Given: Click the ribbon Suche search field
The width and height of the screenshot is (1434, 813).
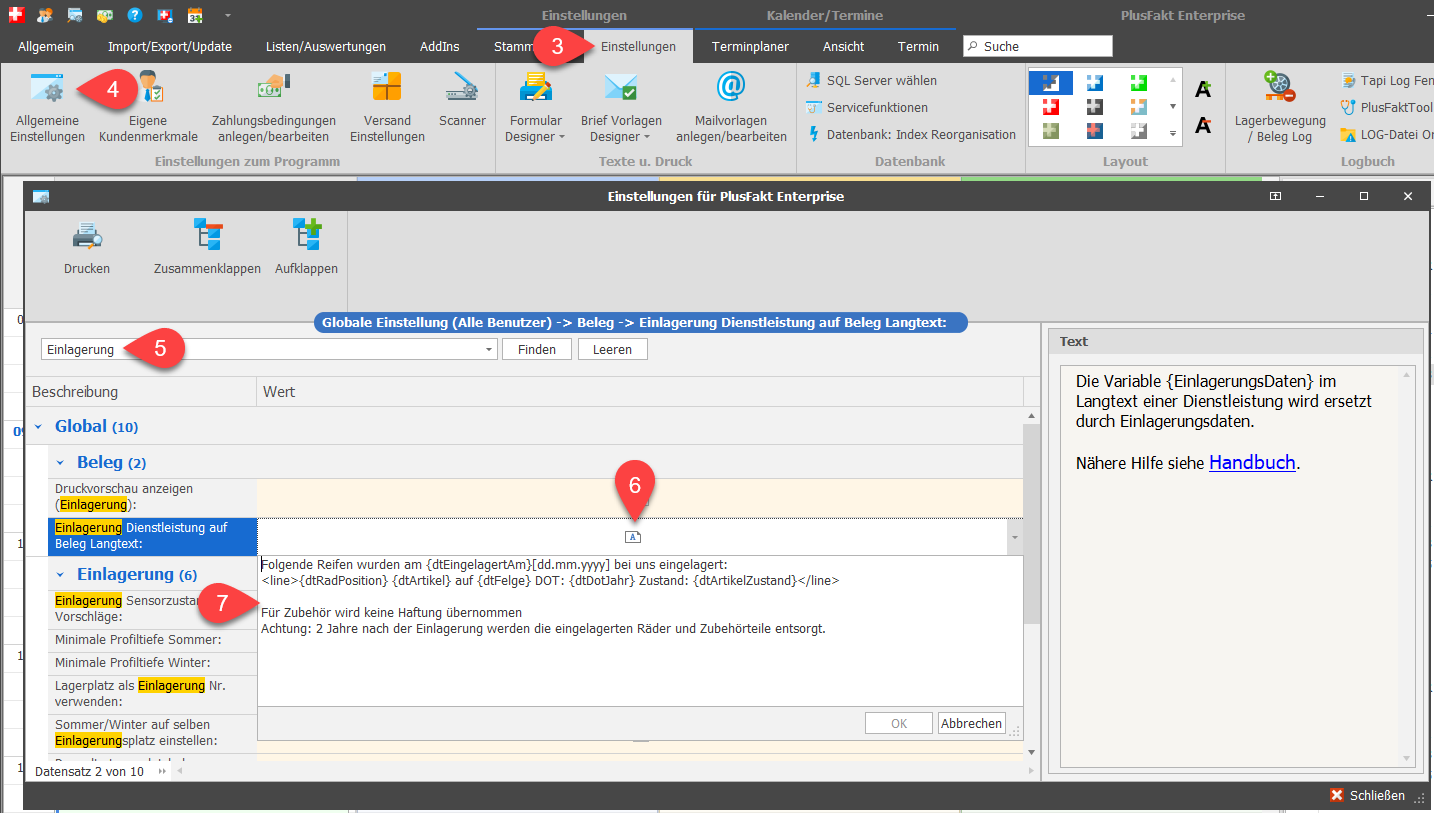Looking at the screenshot, I should 1037,46.
